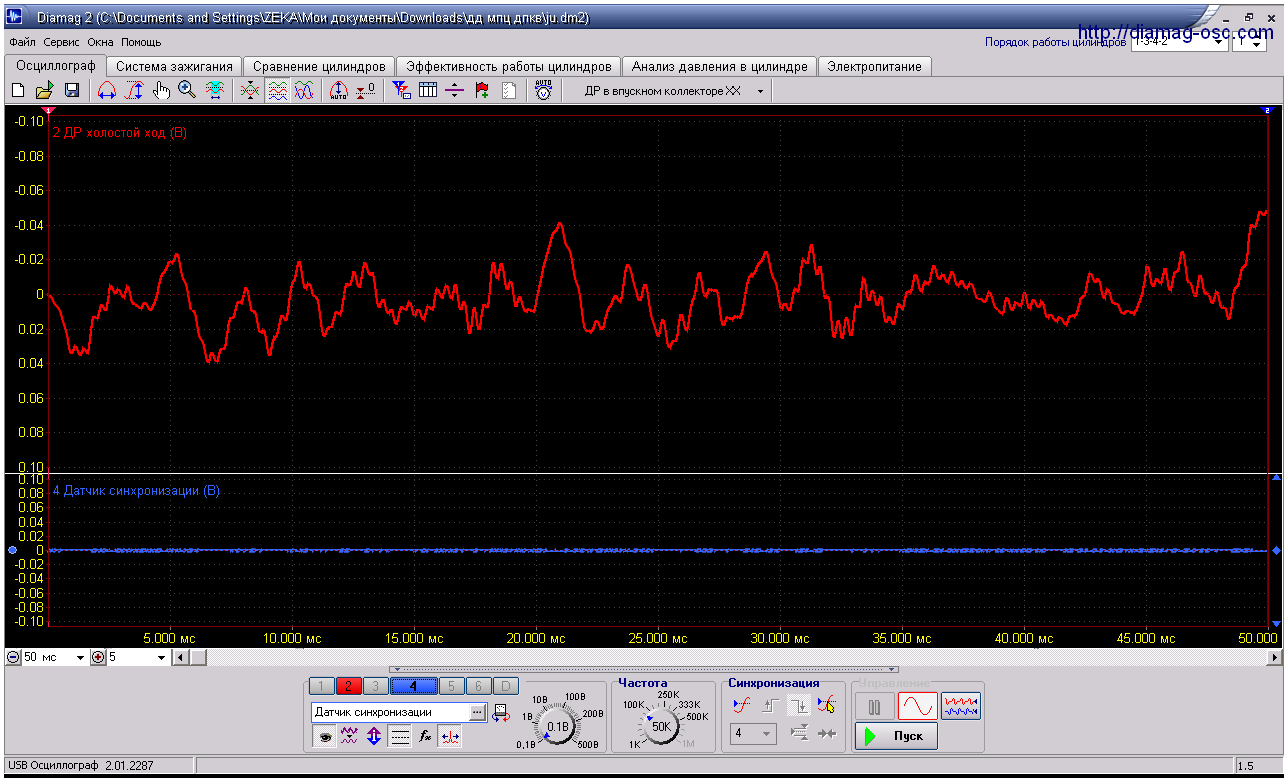Click the fit waveform to width icon

tap(214, 91)
